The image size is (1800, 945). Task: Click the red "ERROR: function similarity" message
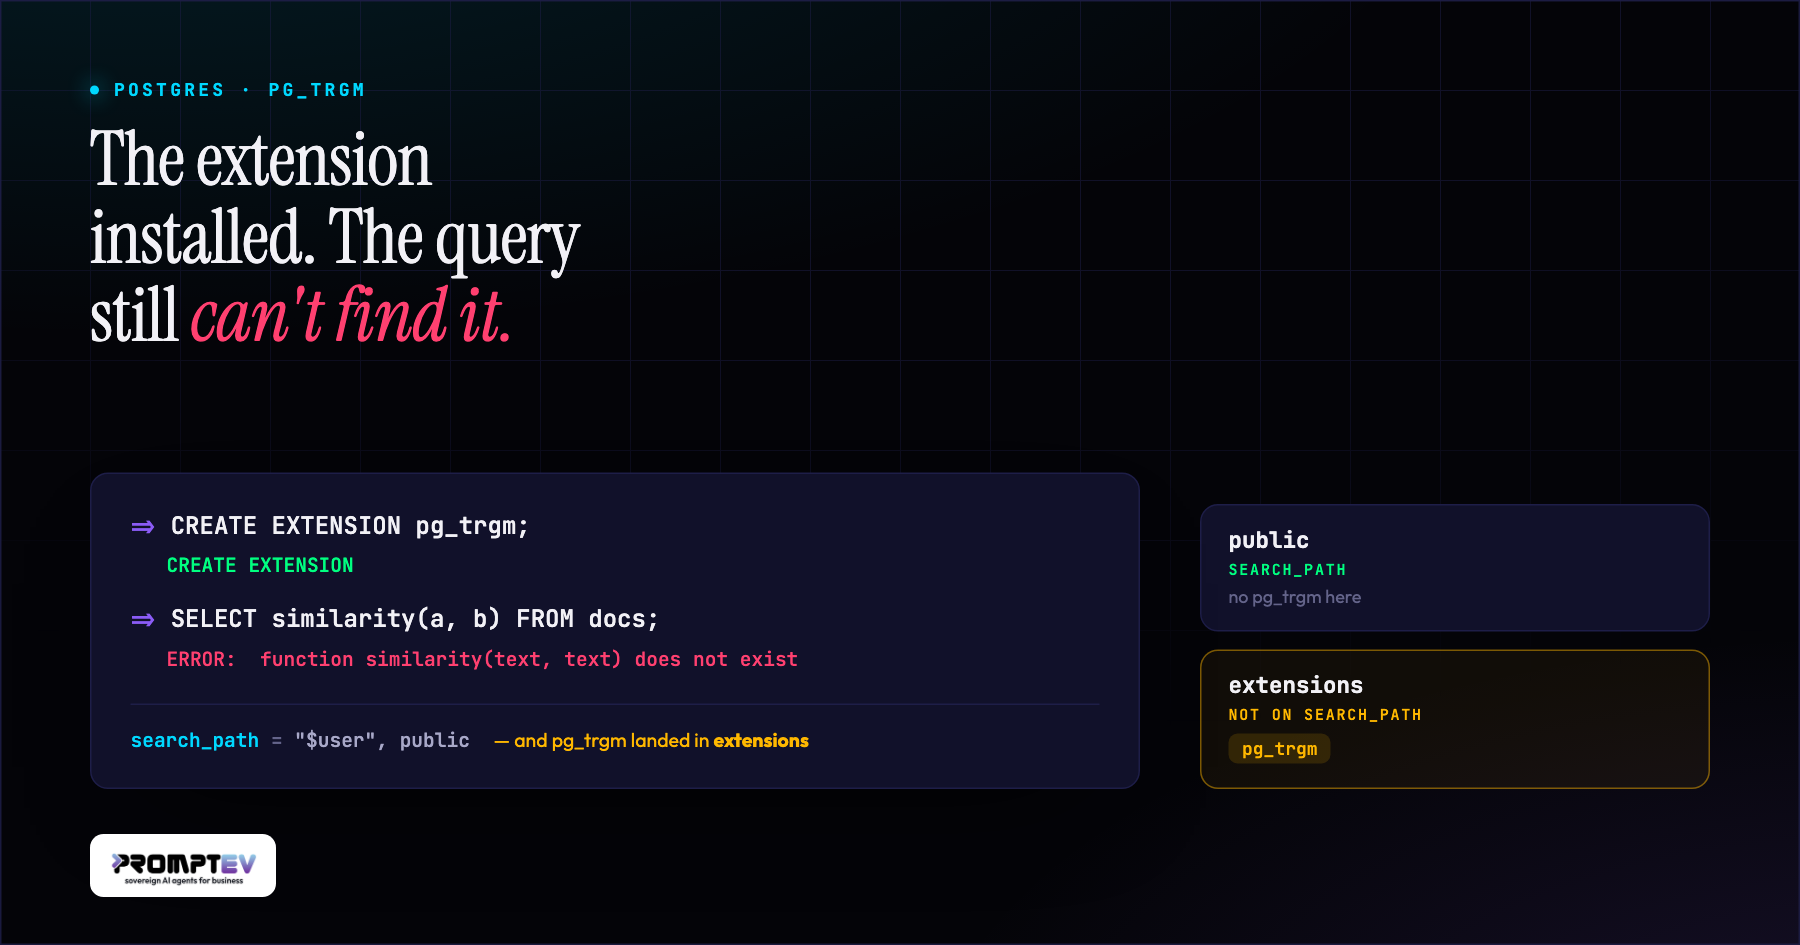pos(482,659)
